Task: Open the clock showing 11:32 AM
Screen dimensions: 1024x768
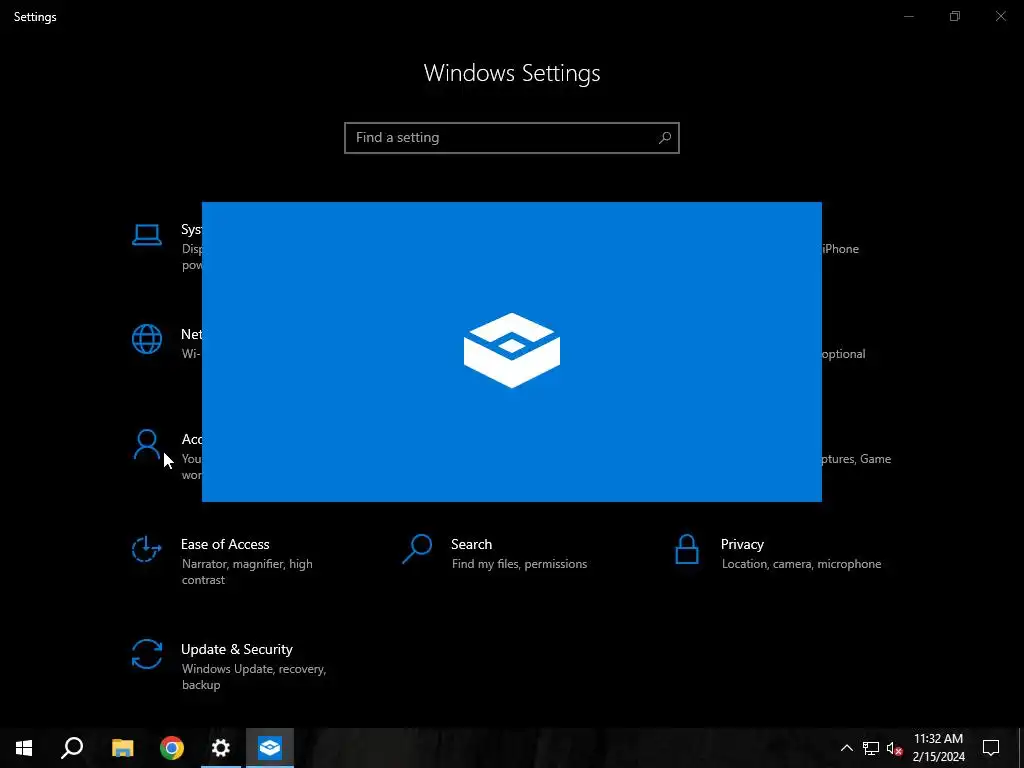Action: [x=938, y=748]
